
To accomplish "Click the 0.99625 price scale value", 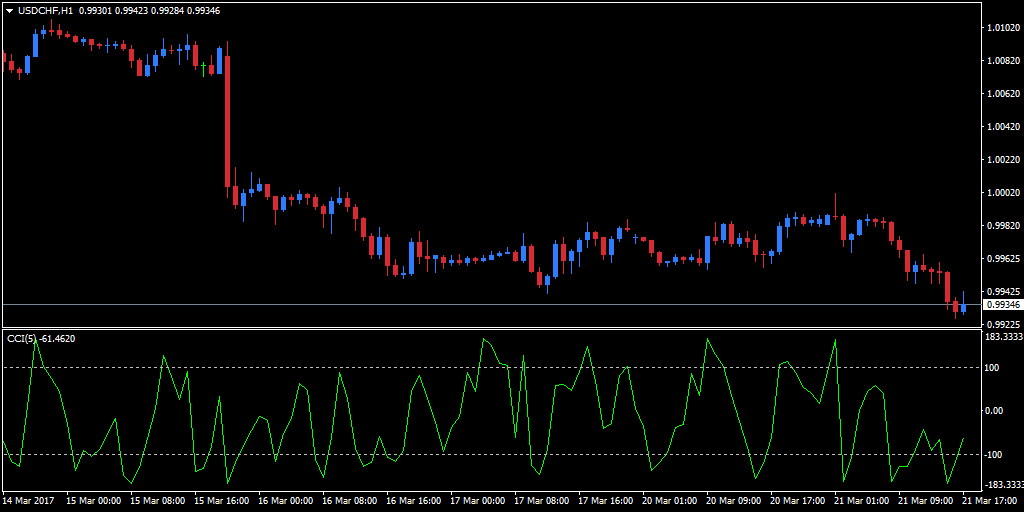I will pos(1002,259).
